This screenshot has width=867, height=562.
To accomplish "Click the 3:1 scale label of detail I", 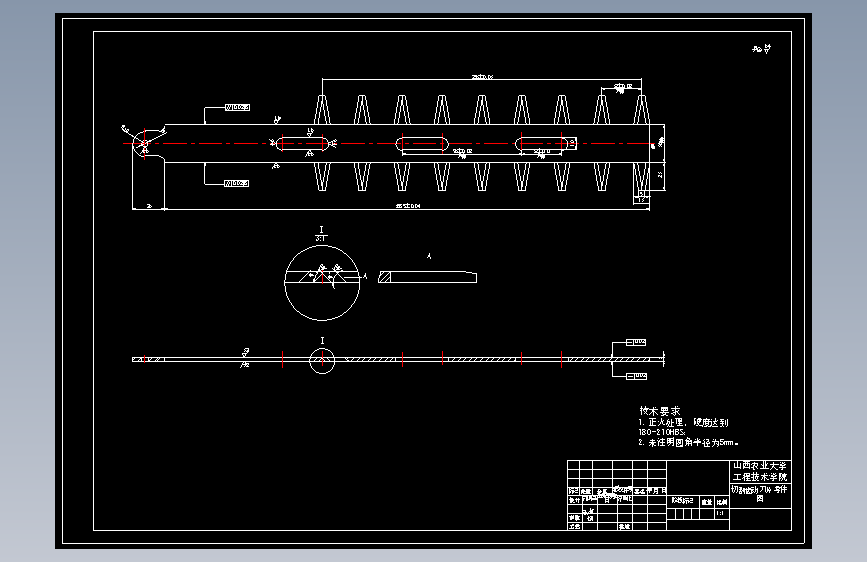I will tap(321, 238).
